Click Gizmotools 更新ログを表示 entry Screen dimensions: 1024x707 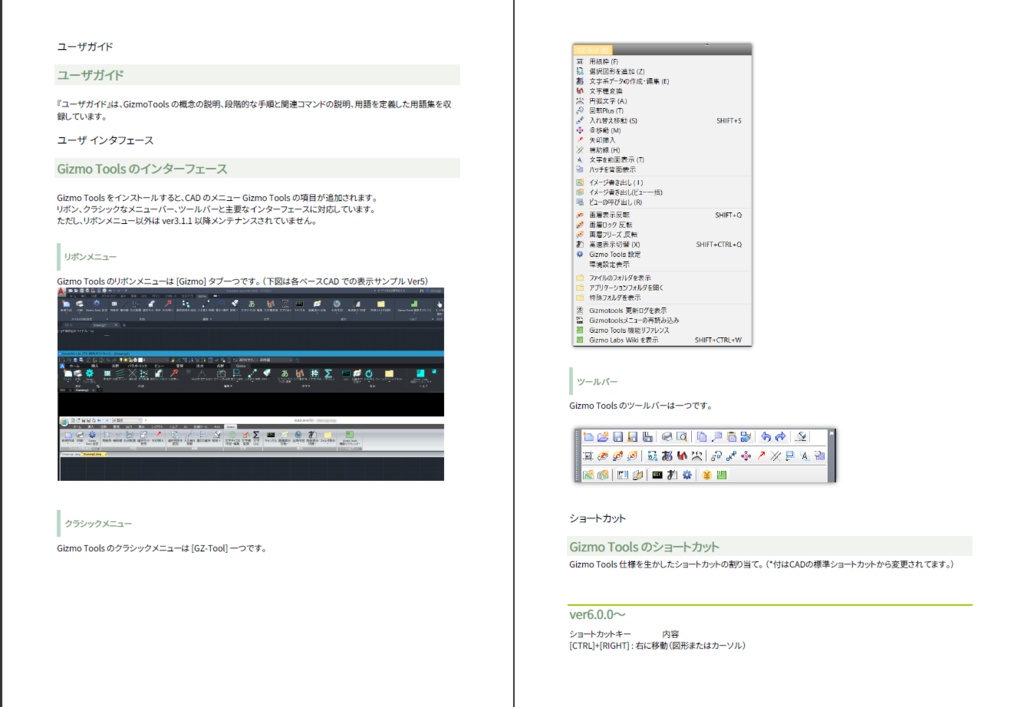628,312
